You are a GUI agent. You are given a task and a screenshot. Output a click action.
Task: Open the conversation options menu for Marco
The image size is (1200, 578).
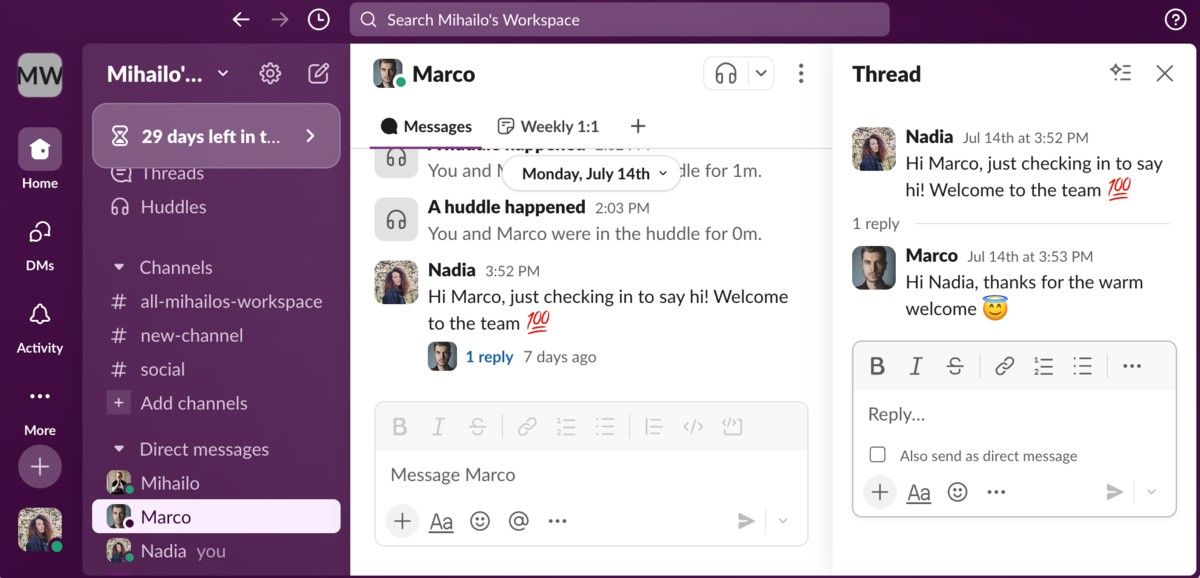point(800,73)
